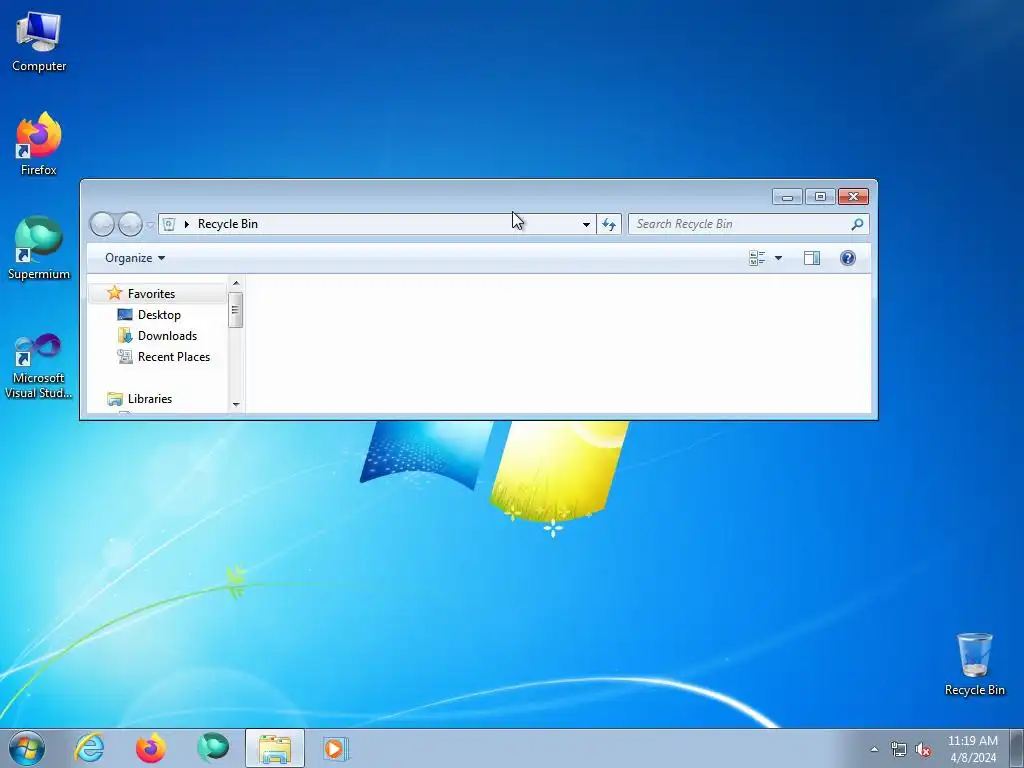1024x768 pixels.
Task: Click Windows Explorer taskbar button
Action: click(x=275, y=748)
